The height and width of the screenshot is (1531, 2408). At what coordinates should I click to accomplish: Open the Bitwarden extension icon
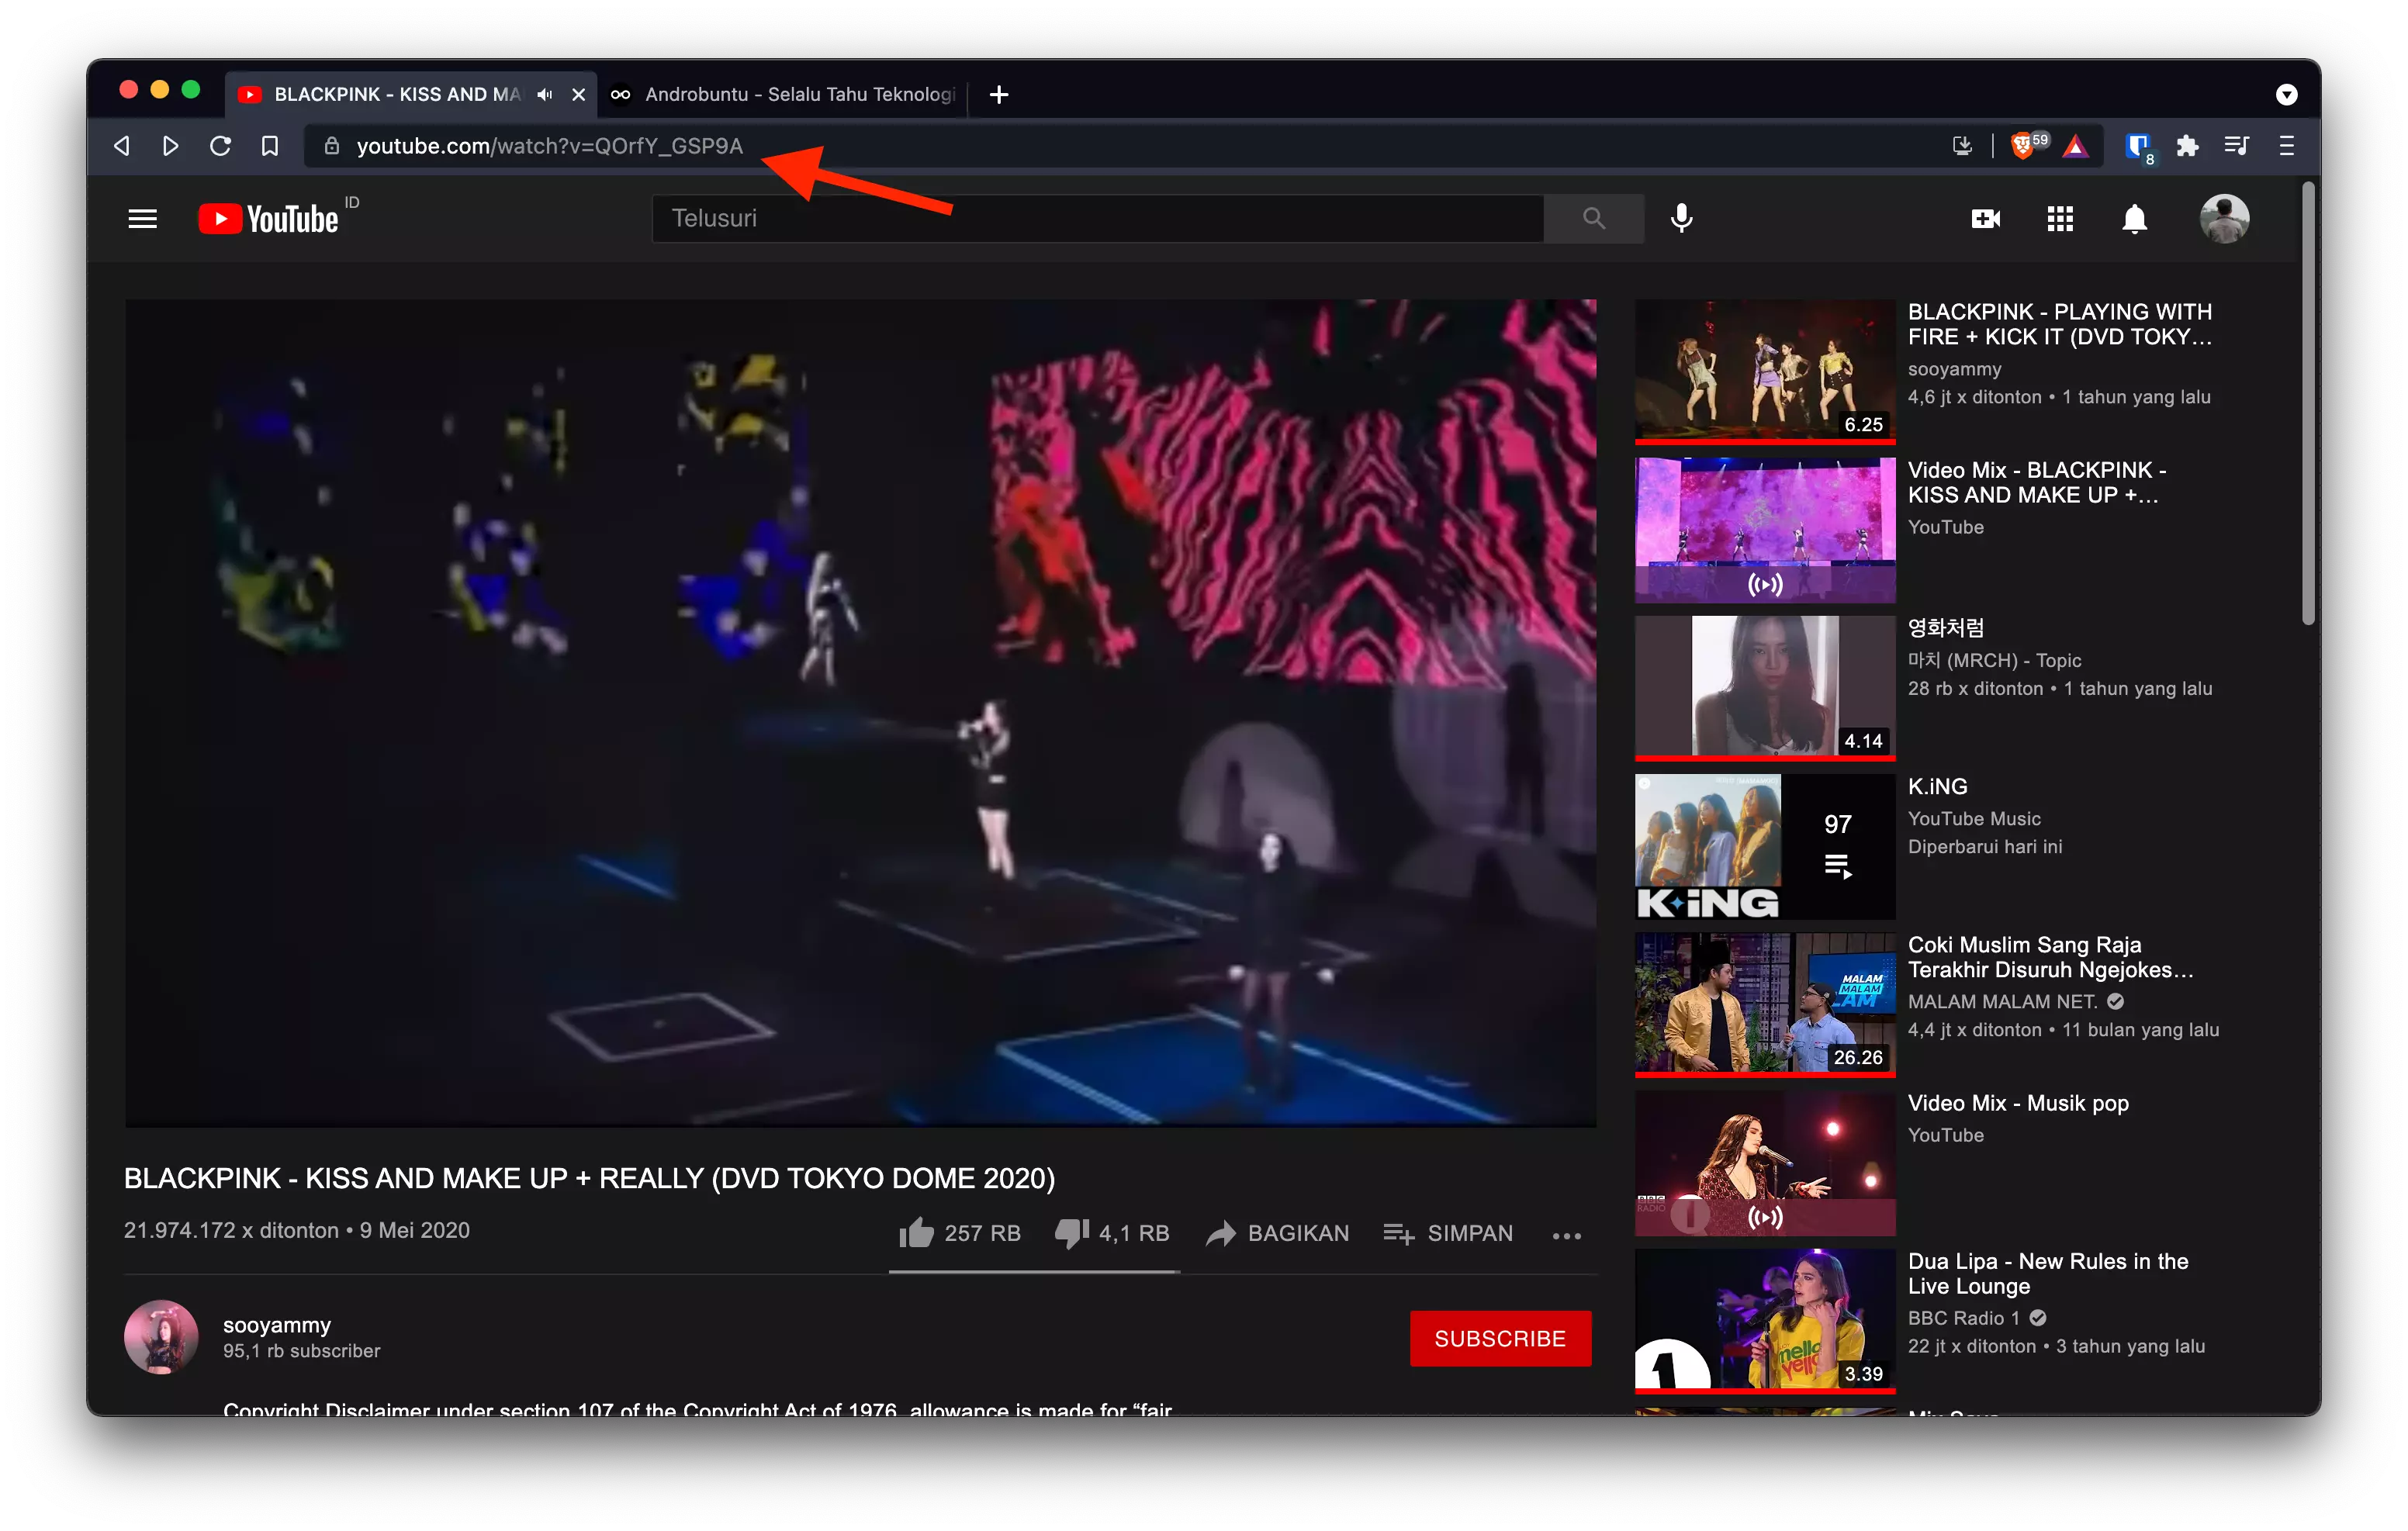2138,145
